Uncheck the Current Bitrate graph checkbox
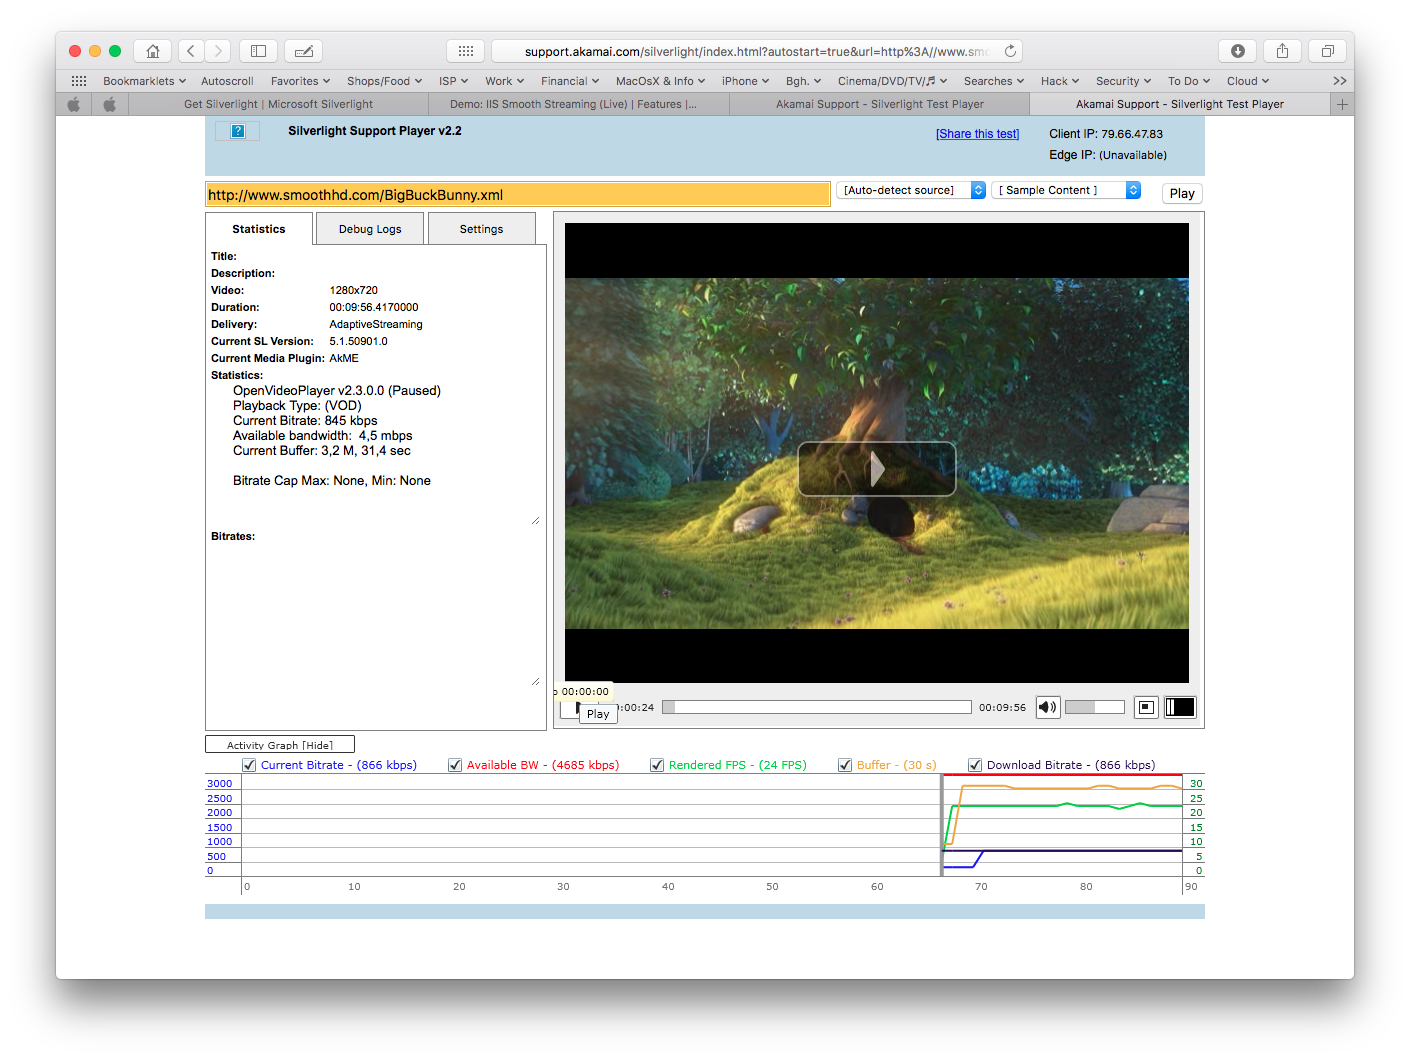Viewport: 1410px width, 1059px height. (249, 765)
